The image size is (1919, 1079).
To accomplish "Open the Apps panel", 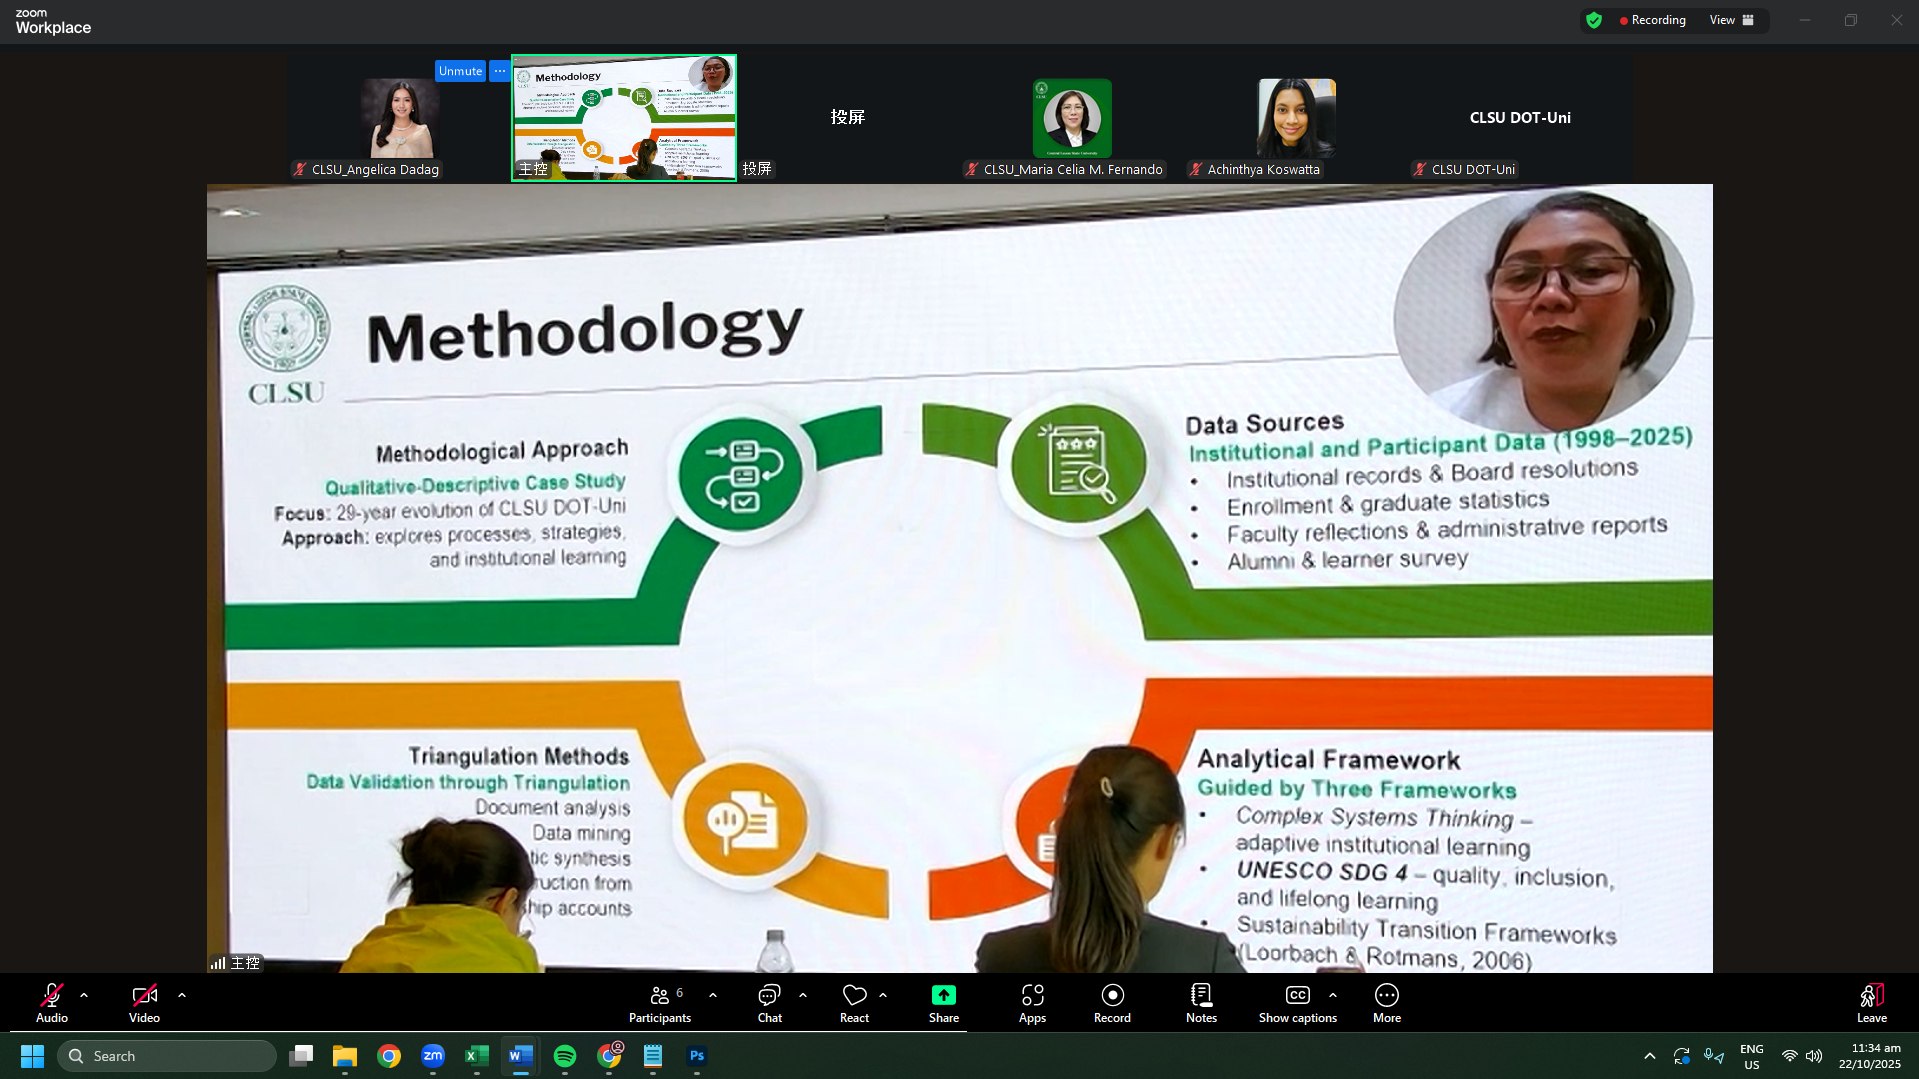I will coord(1032,1003).
